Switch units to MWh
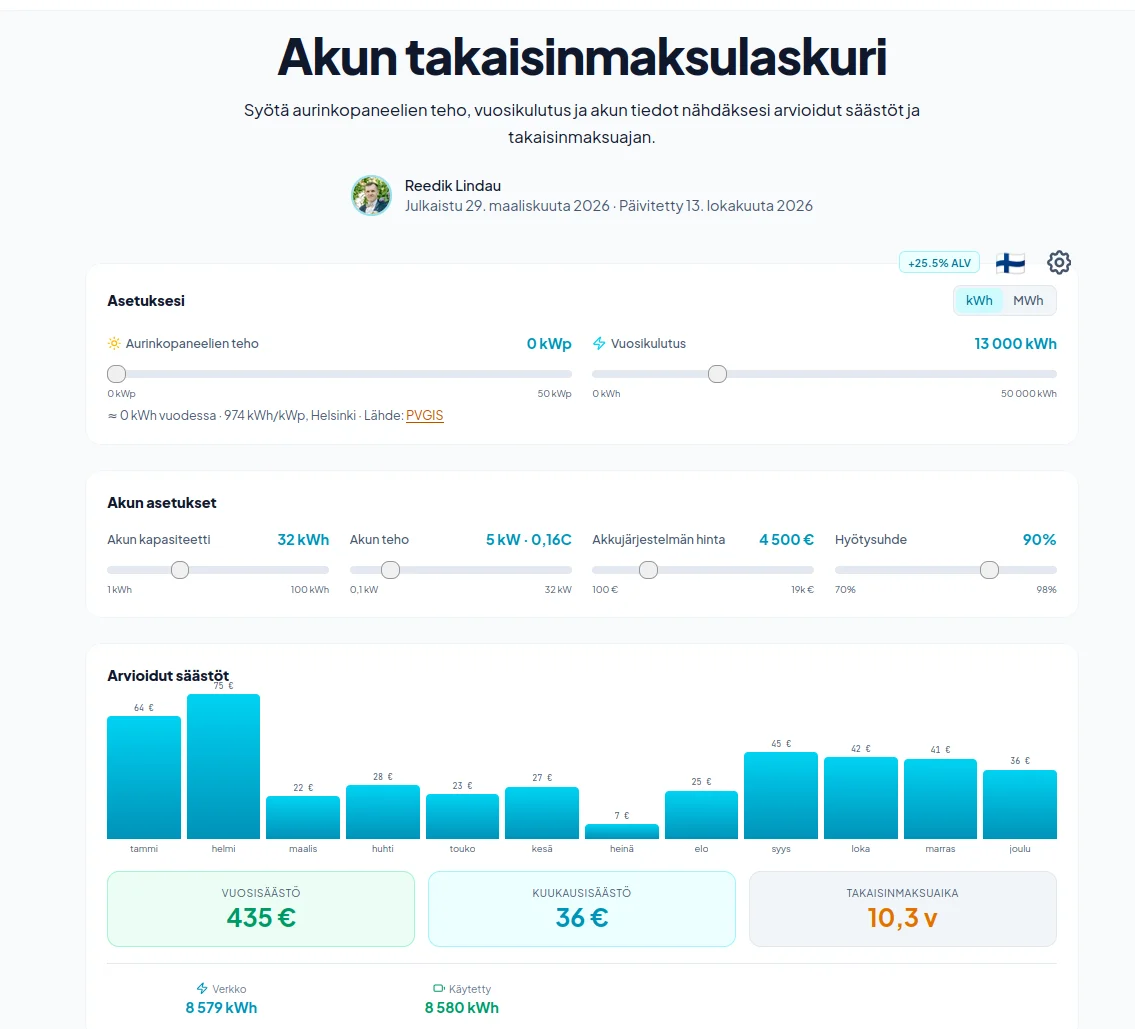The height and width of the screenshot is (1029, 1135). [1028, 300]
